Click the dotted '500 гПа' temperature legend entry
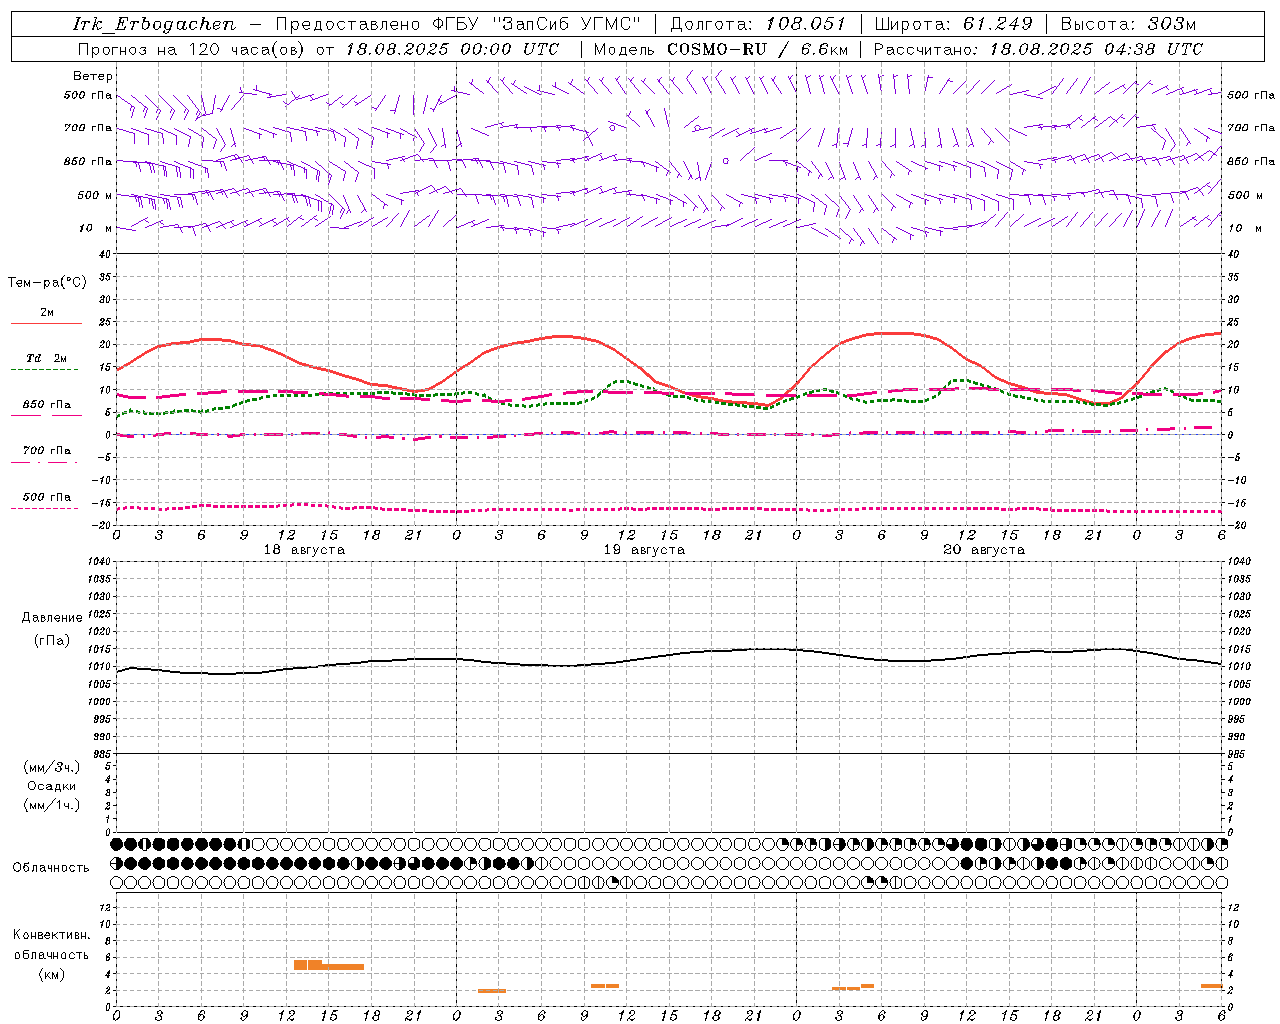The height and width of the screenshot is (1024, 1280). (x=46, y=497)
